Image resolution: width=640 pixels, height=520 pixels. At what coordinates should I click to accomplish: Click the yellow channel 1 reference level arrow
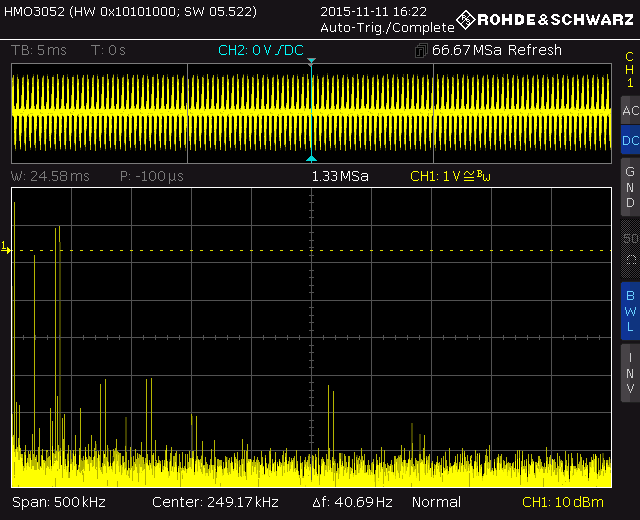tap(6, 247)
